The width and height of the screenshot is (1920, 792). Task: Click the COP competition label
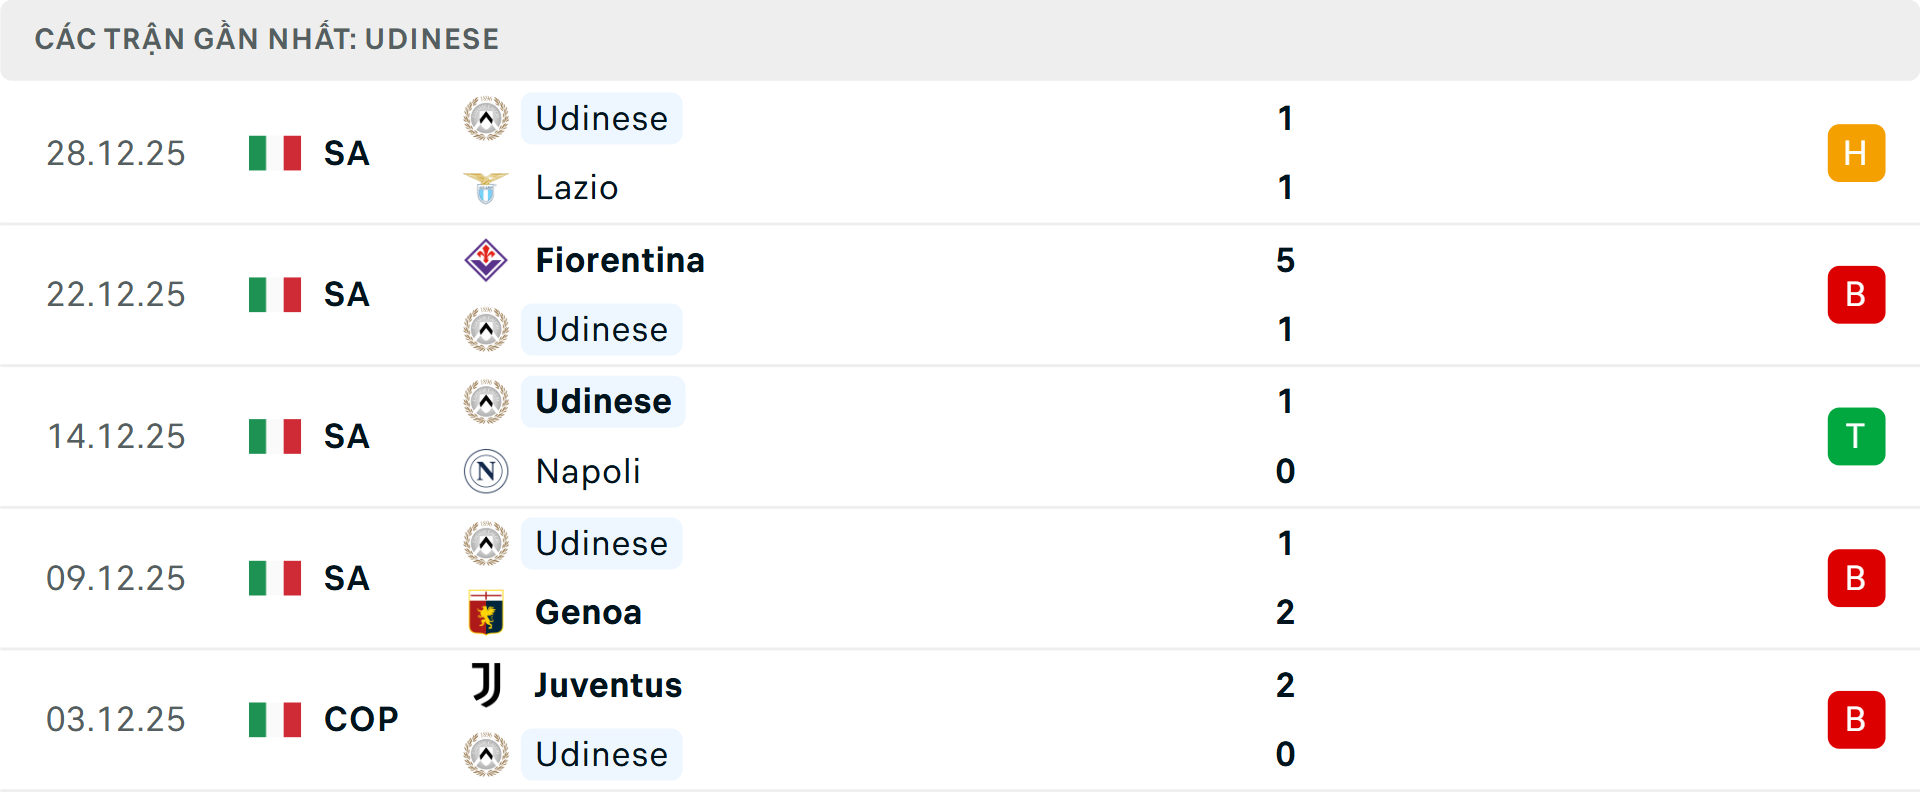(361, 719)
